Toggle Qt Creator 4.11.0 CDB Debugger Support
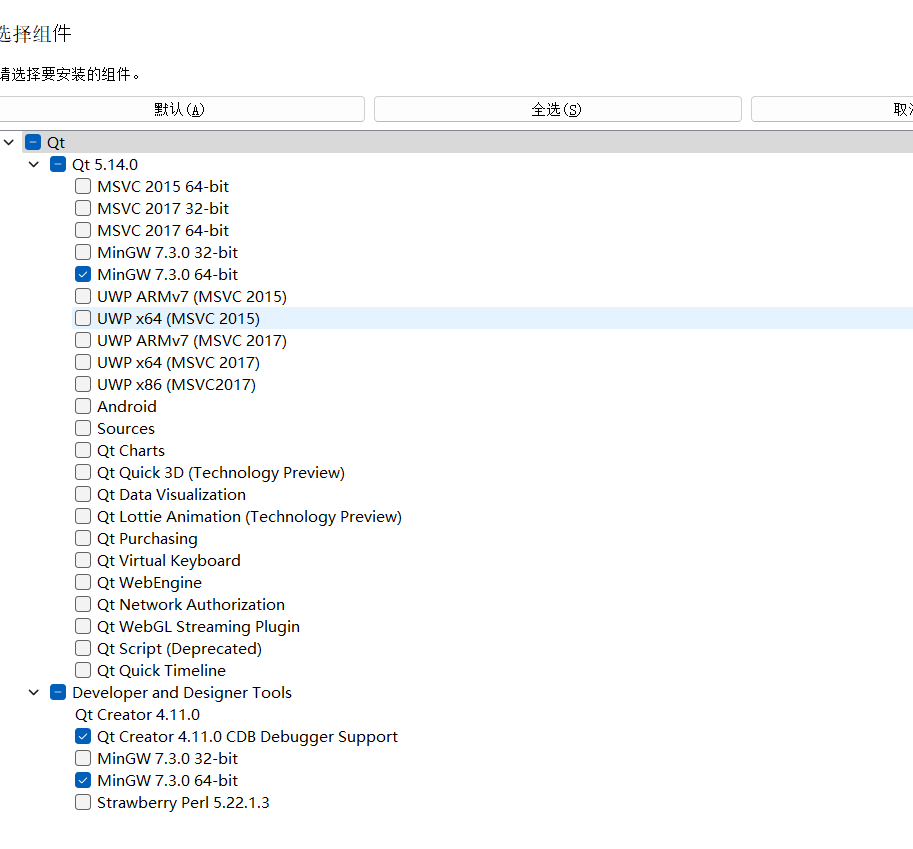Image resolution: width=913 pixels, height=849 pixels. point(83,736)
